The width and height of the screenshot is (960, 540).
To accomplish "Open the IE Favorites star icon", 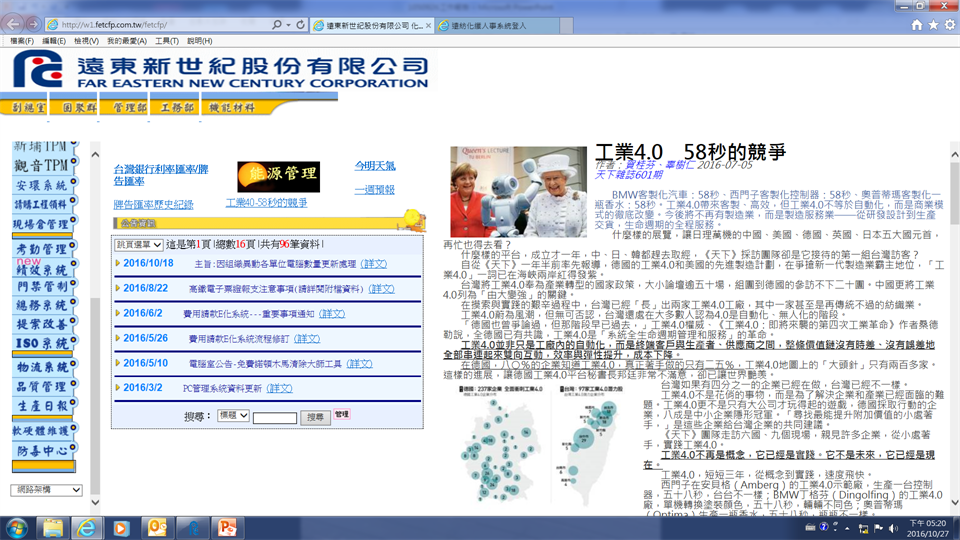I will [933, 24].
